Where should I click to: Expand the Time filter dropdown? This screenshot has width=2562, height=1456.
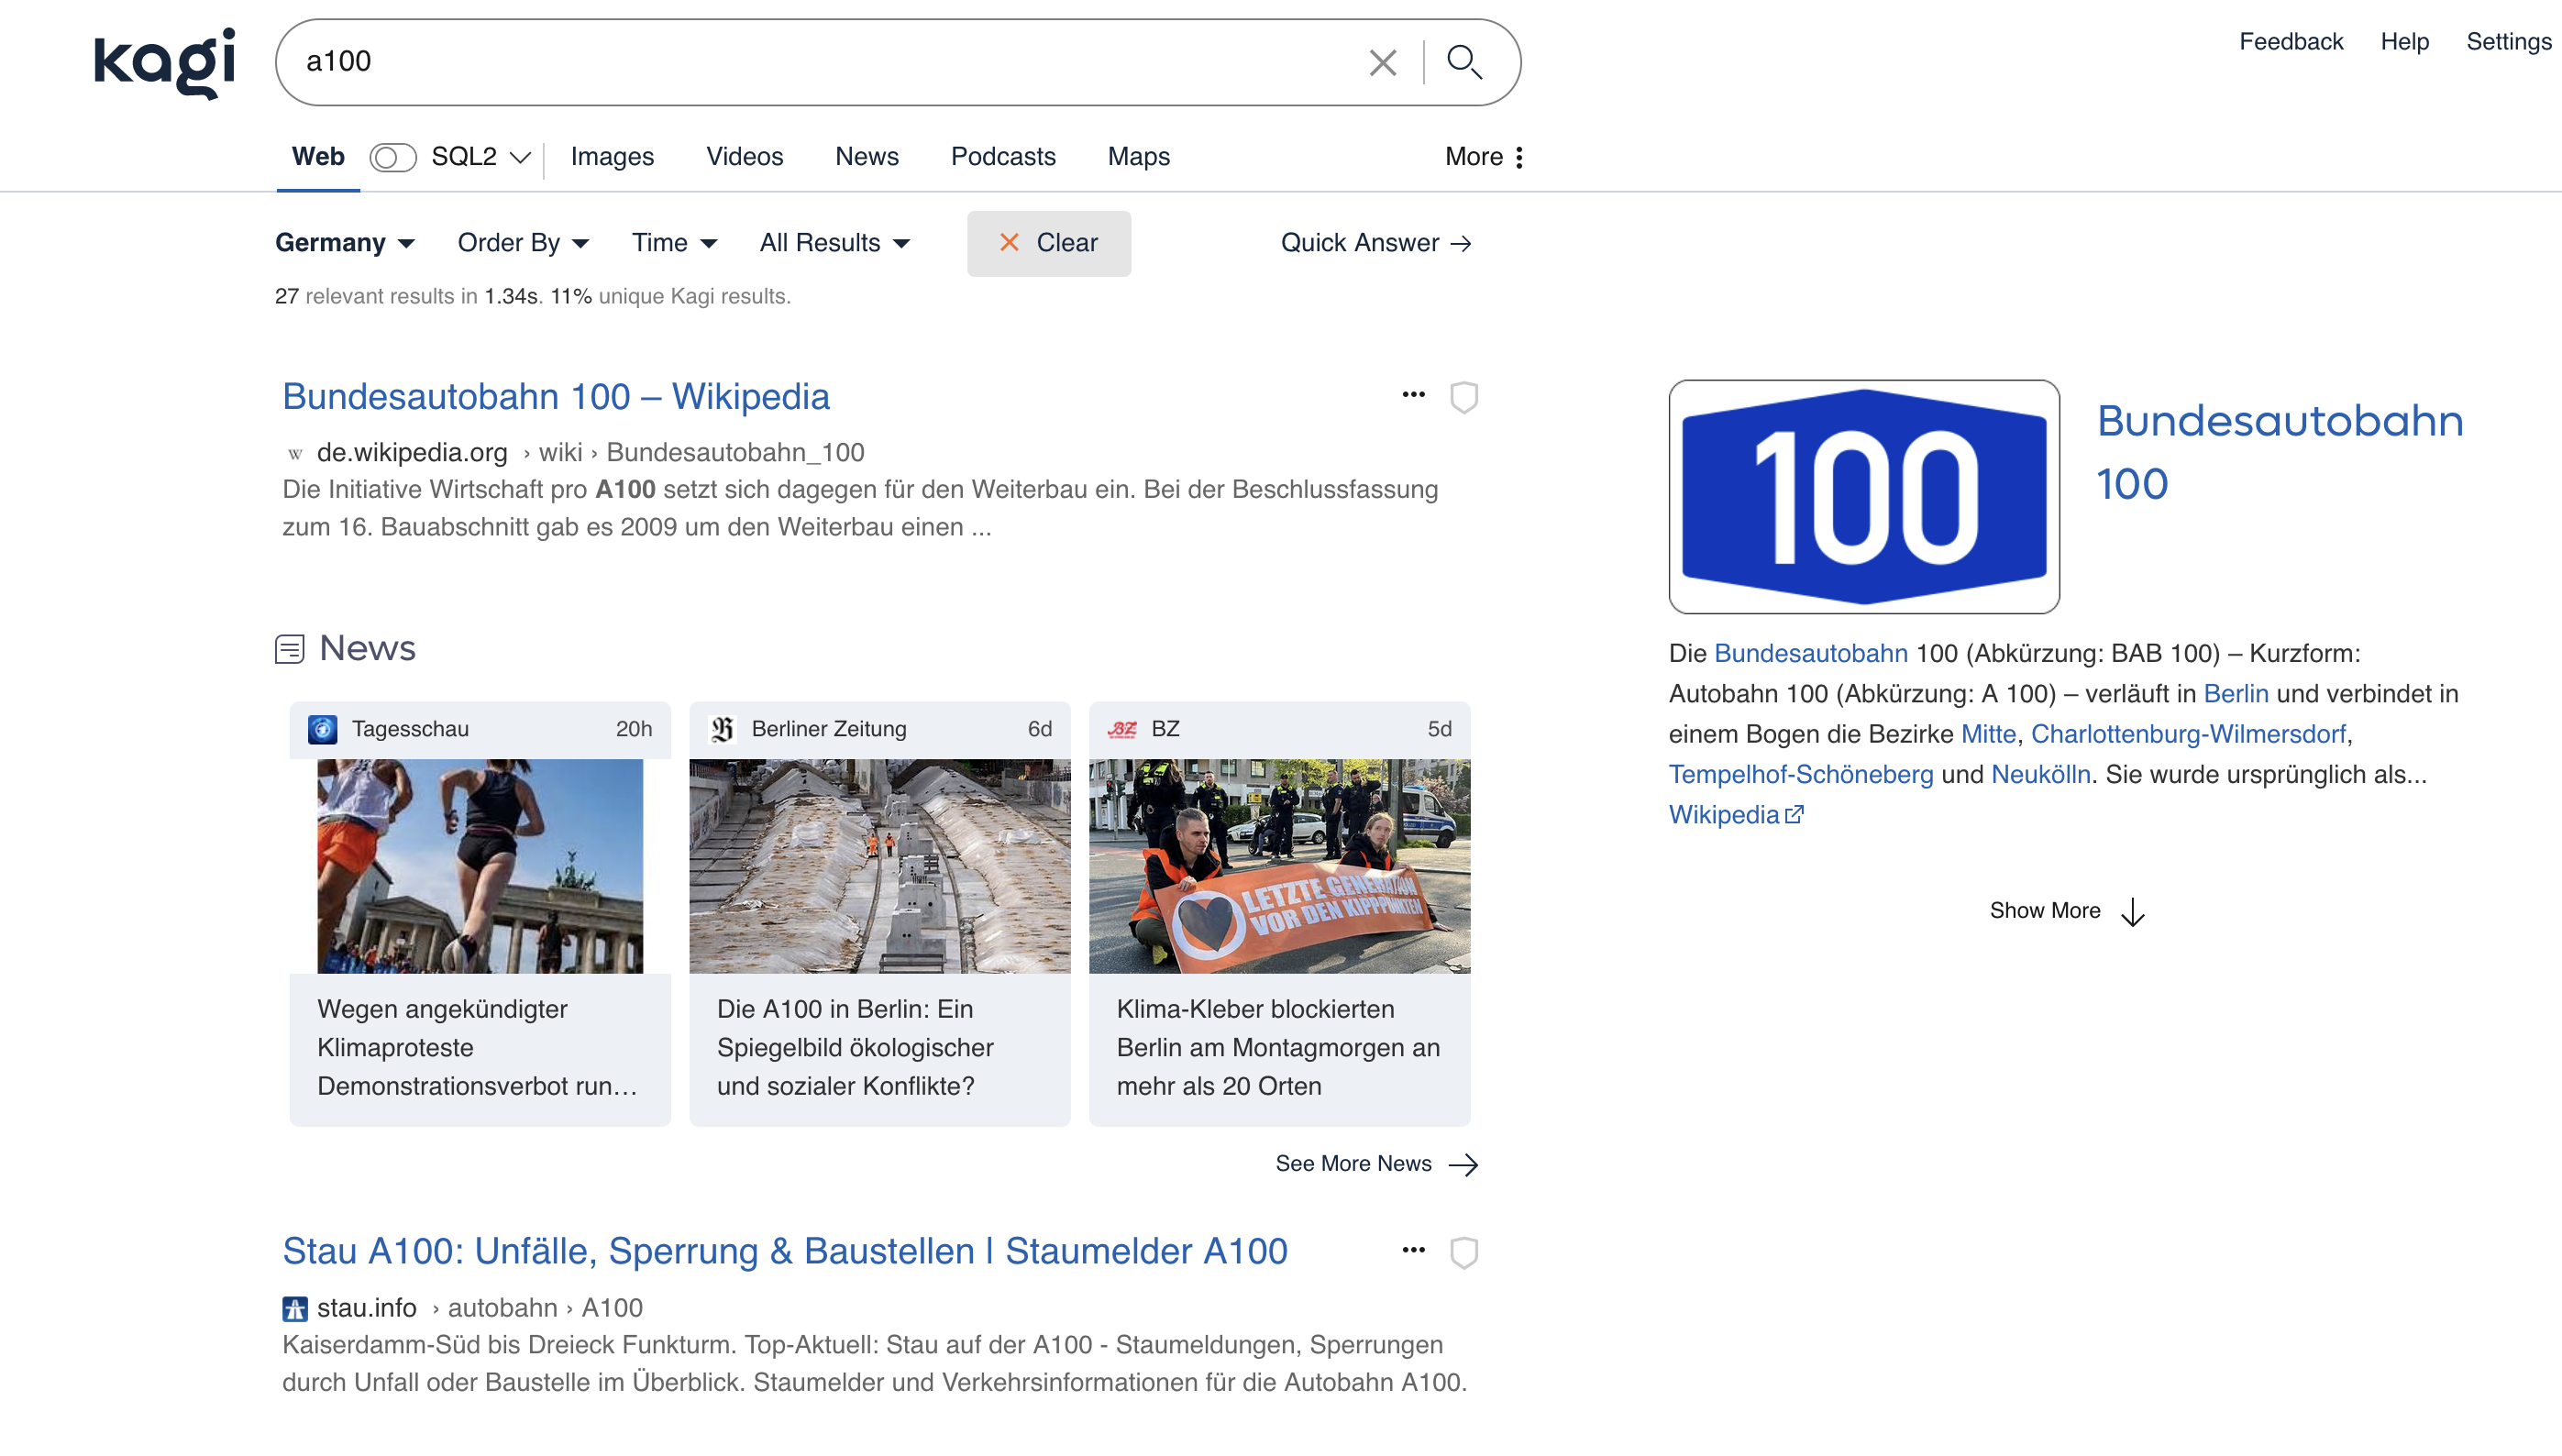pos(674,243)
